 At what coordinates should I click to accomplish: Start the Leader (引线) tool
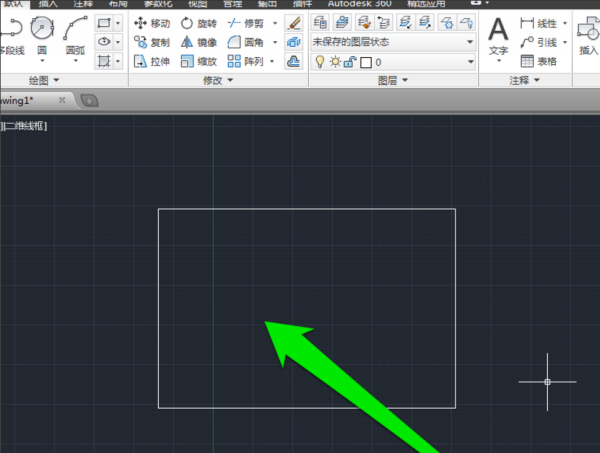click(x=538, y=42)
